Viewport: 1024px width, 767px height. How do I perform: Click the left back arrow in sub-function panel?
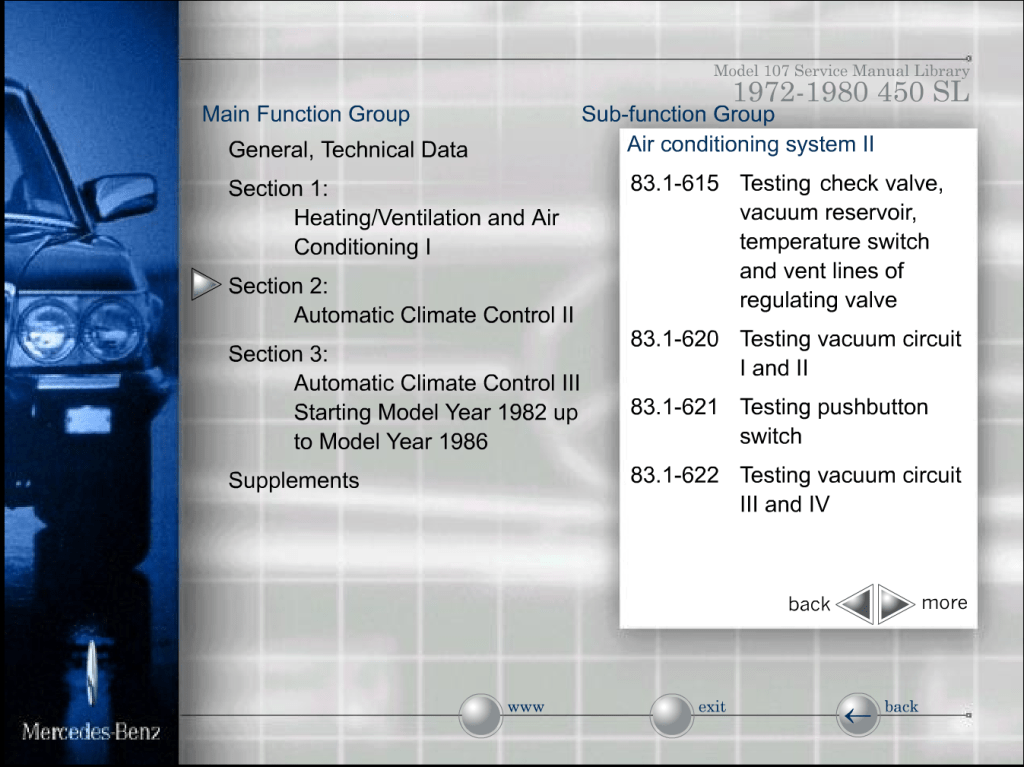point(855,604)
